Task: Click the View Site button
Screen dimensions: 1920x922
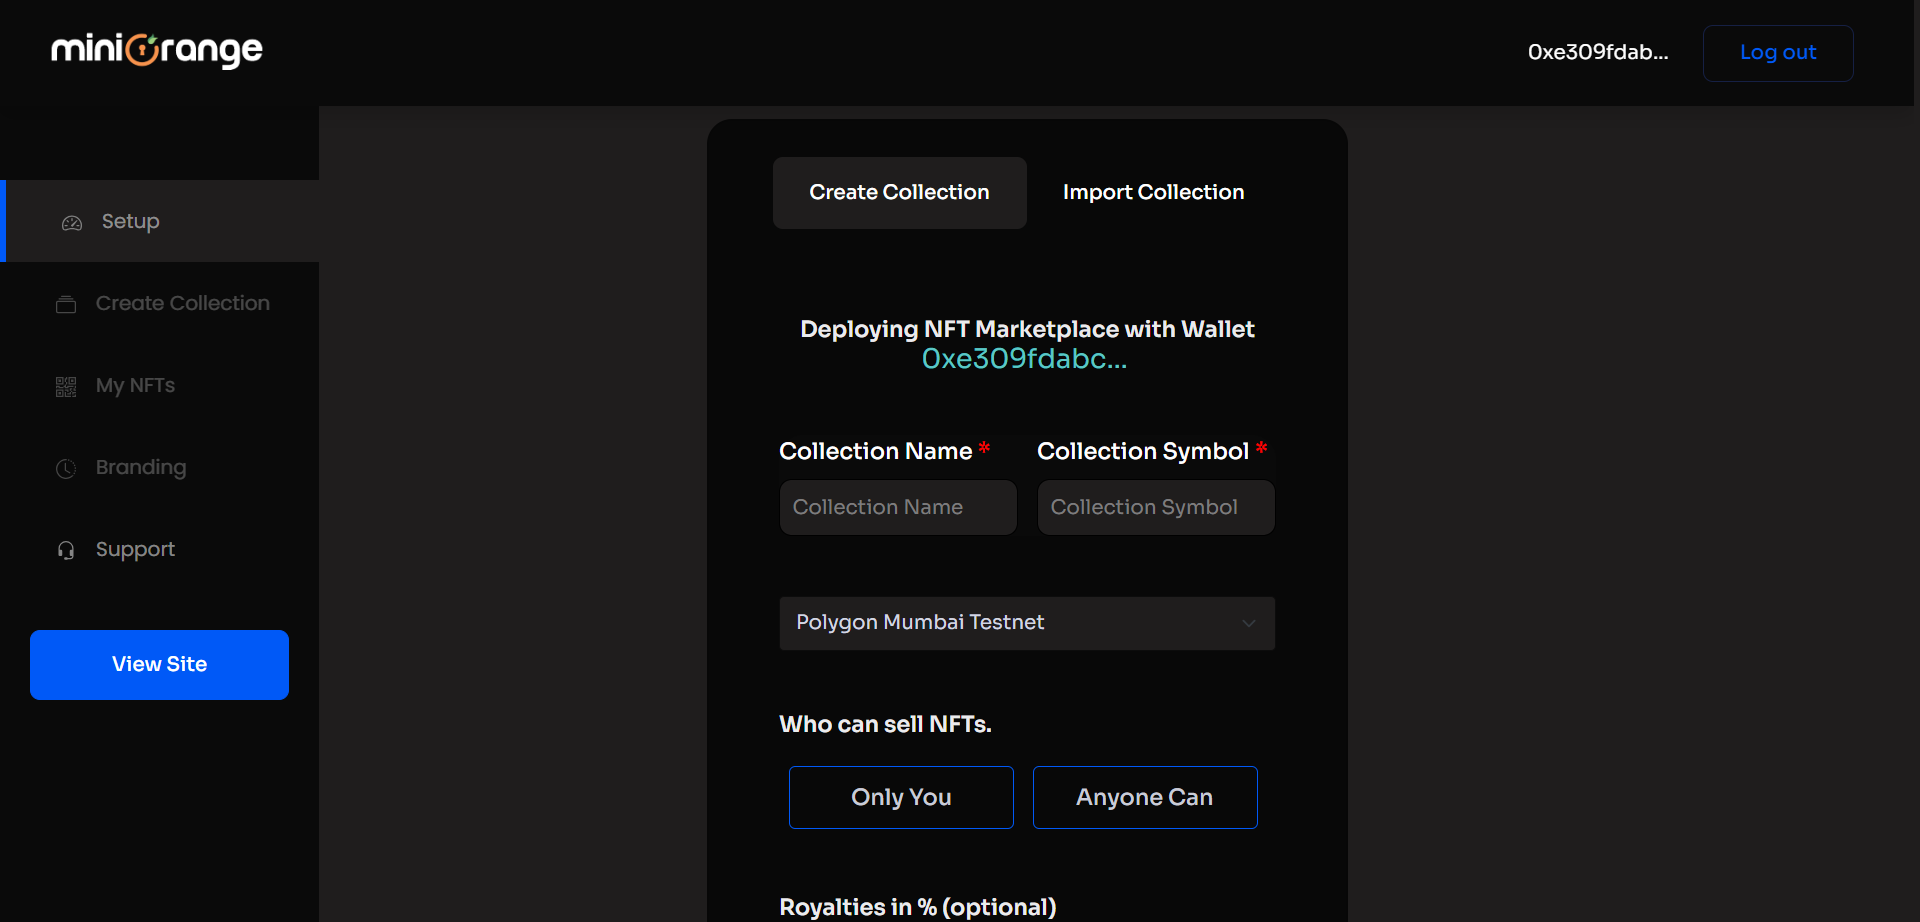Action: click(159, 664)
